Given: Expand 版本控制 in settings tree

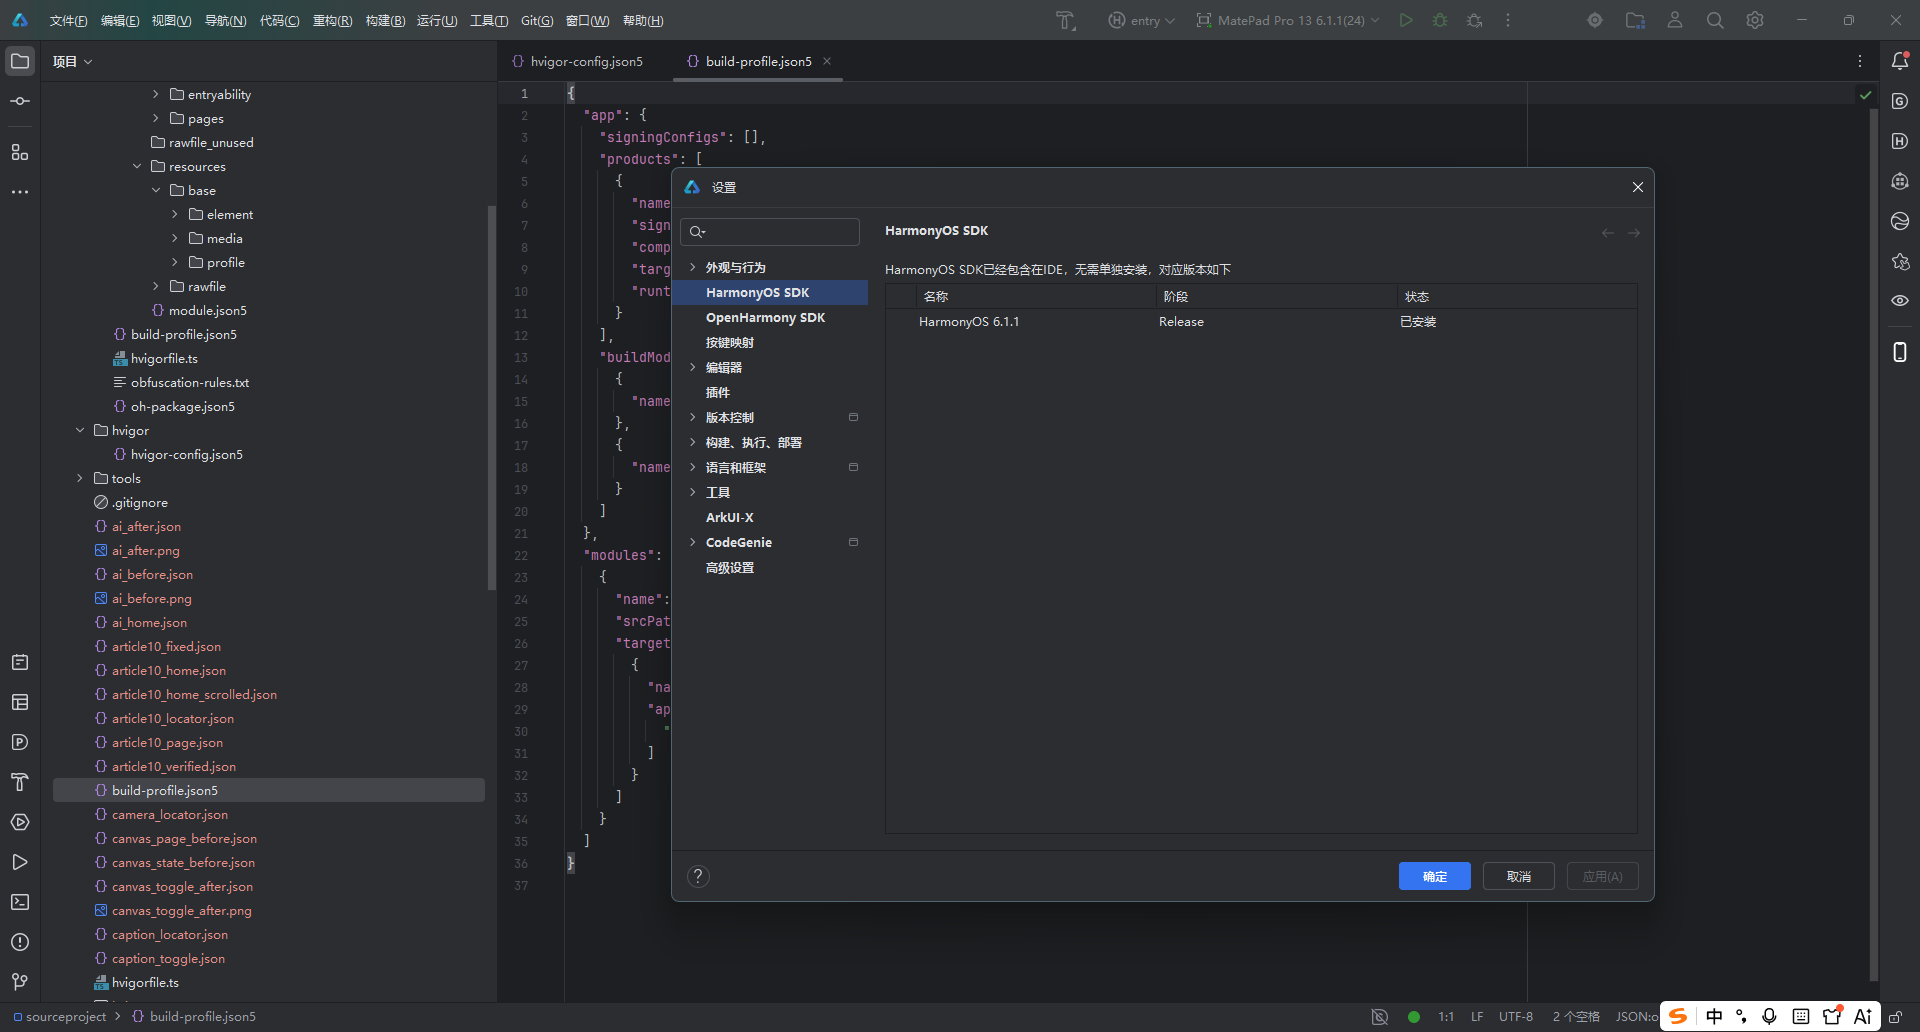Looking at the screenshot, I should point(692,417).
